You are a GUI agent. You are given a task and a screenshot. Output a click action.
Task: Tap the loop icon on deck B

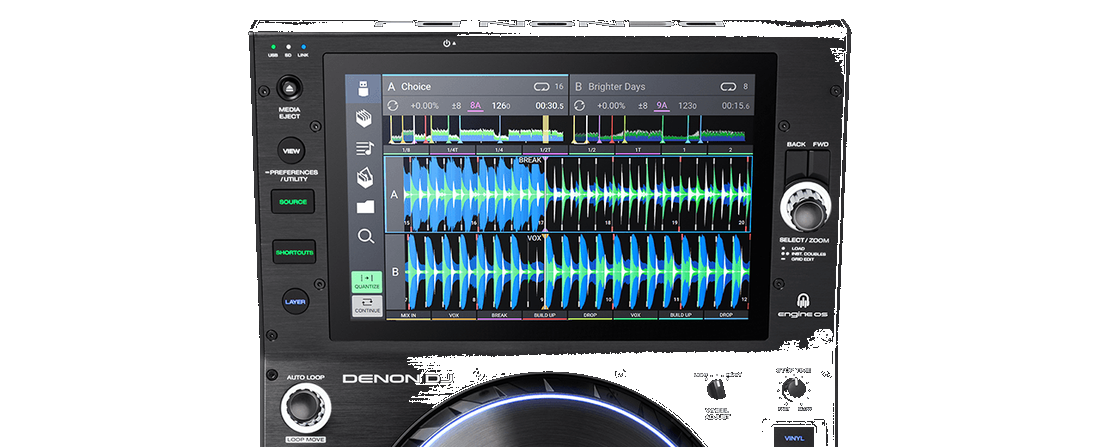coord(727,86)
